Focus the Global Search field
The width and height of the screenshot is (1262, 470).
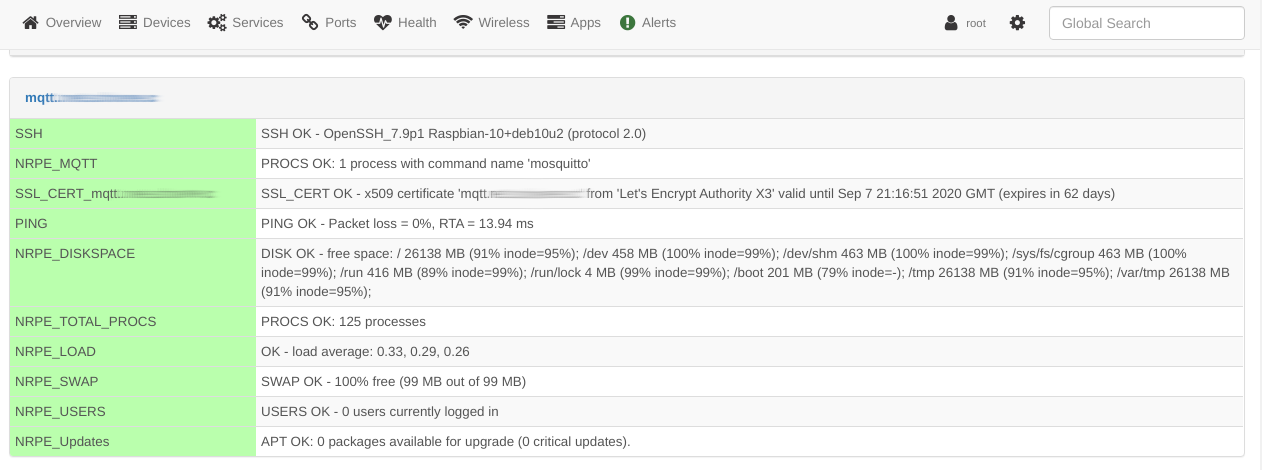(x=1146, y=23)
